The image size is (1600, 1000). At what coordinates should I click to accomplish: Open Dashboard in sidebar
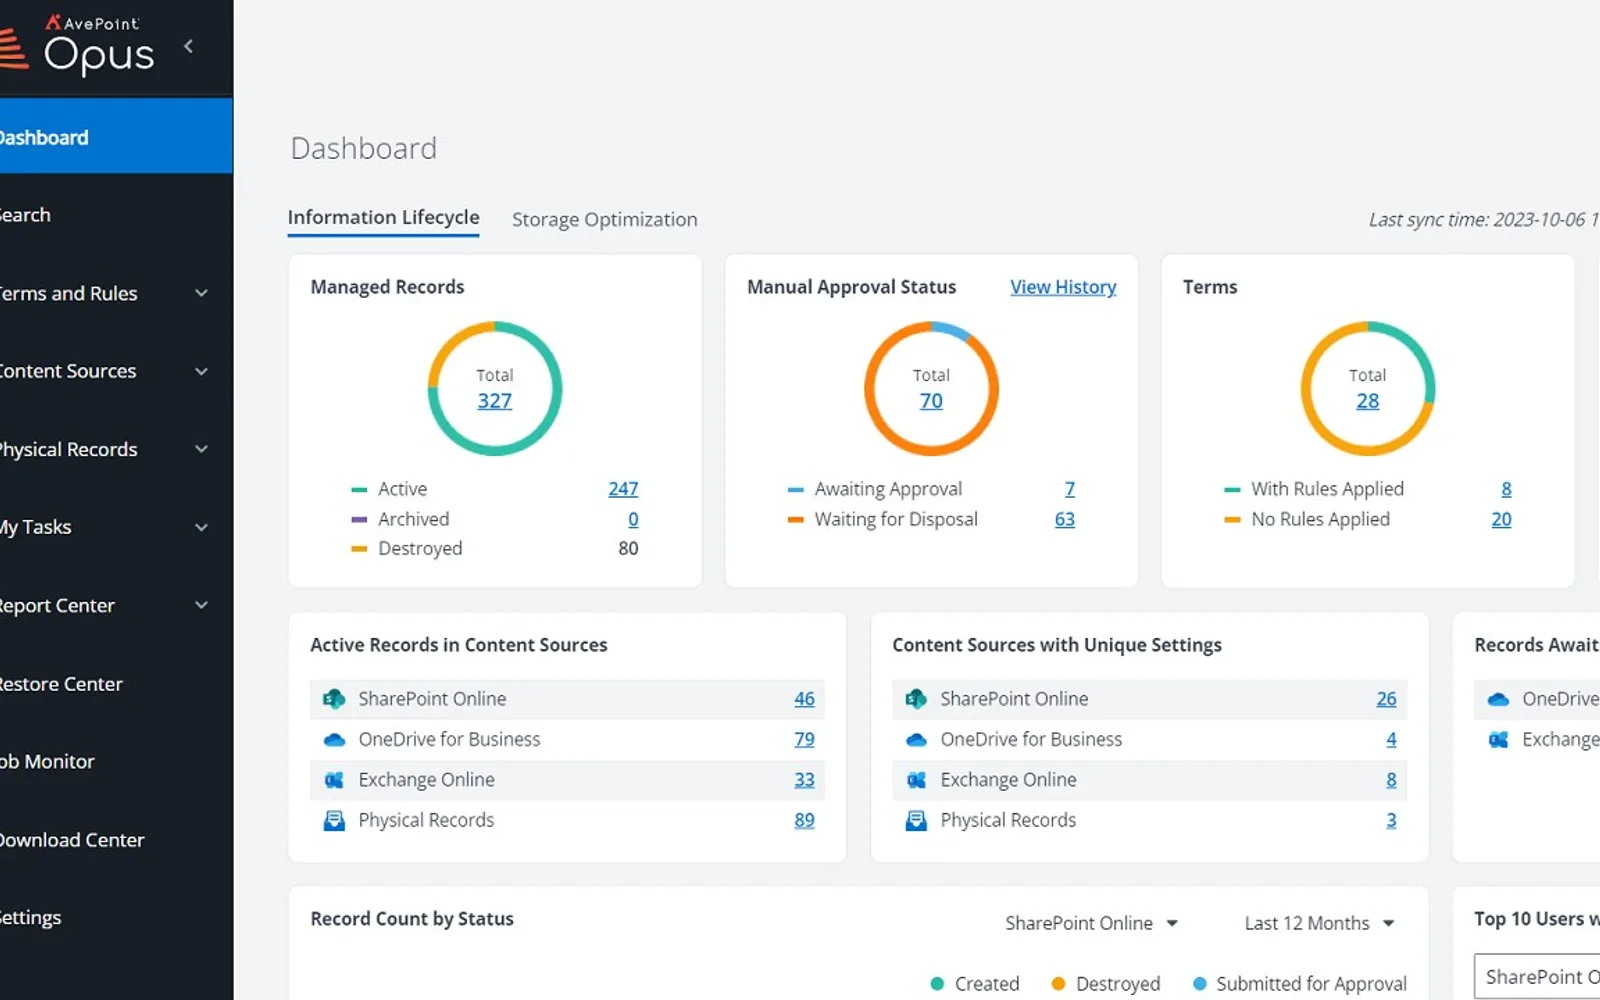coord(116,137)
